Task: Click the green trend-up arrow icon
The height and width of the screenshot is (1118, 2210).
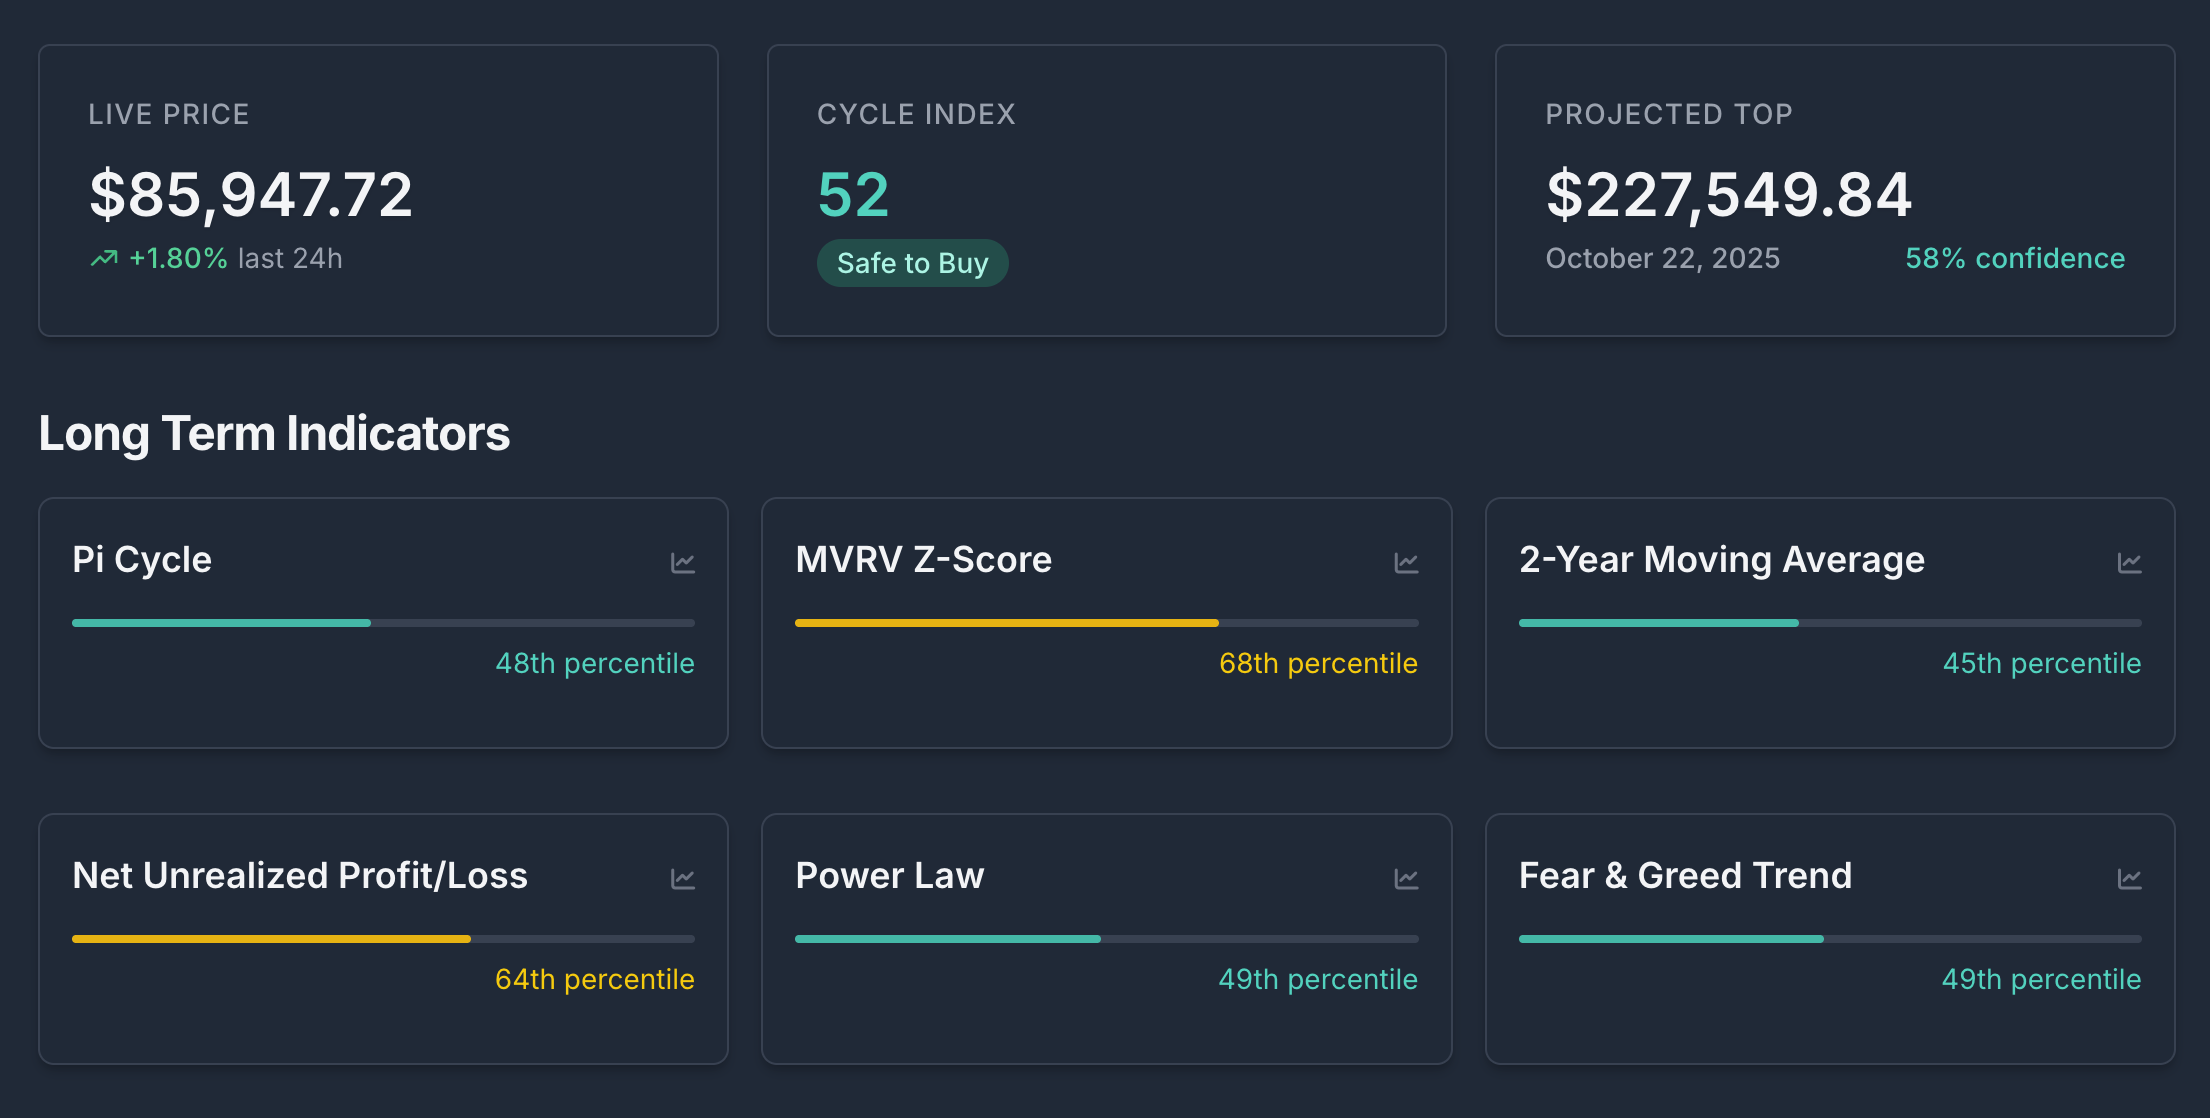Action: point(104,259)
